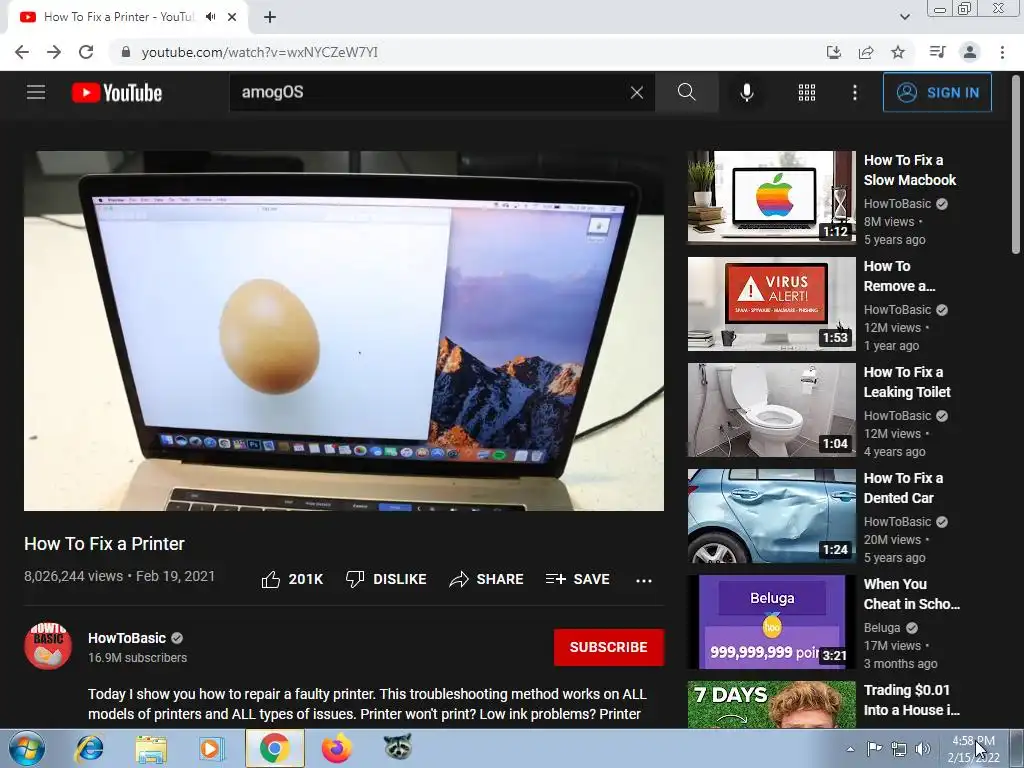1024x768 pixels.
Task: Open the 7 DAYS trading video thumbnail
Action: [771, 704]
